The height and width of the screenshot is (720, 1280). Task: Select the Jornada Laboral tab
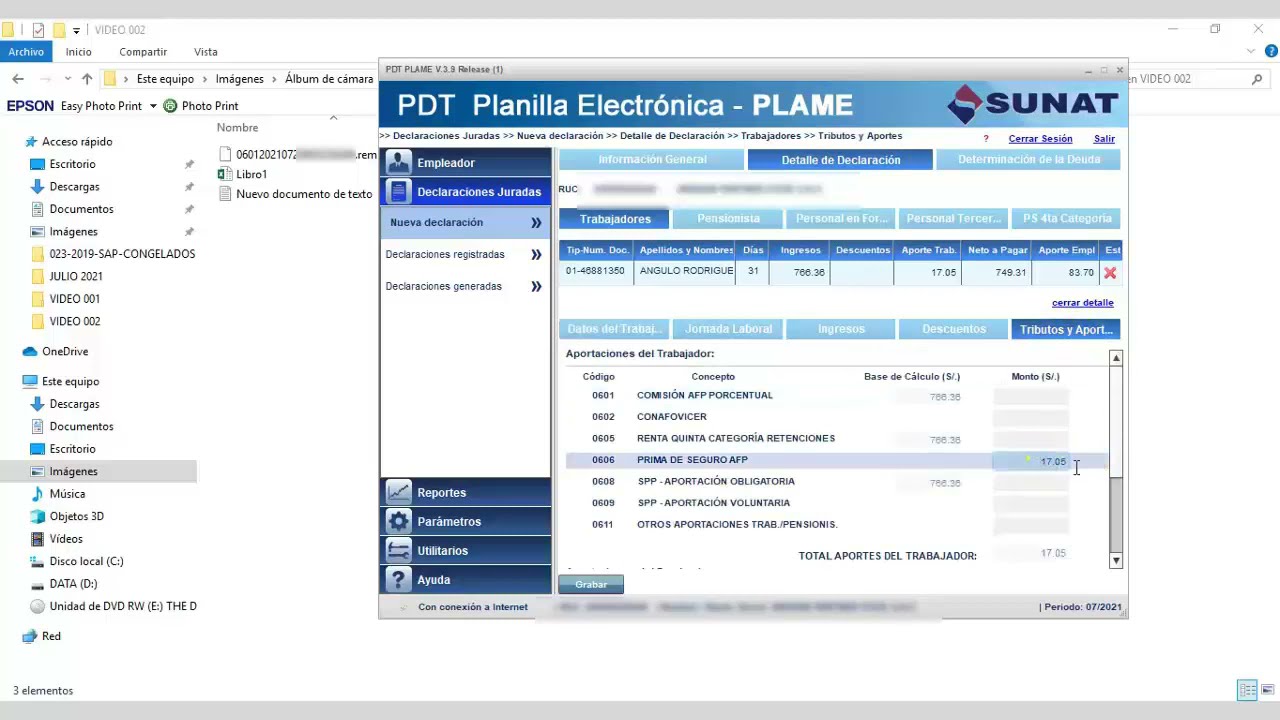pos(728,329)
